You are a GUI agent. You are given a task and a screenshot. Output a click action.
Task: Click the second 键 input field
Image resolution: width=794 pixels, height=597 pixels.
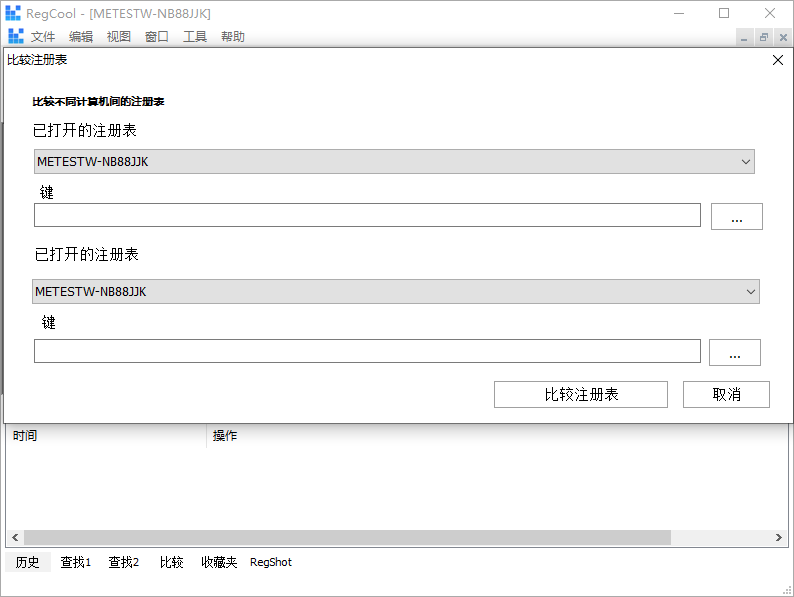367,351
